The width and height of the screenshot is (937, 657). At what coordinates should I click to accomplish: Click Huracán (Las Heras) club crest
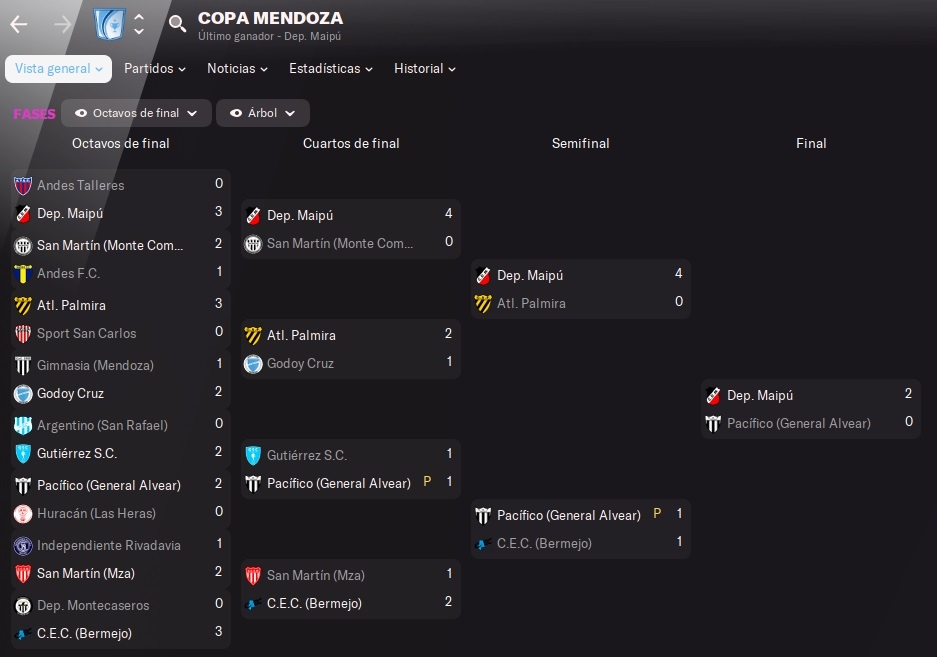pos(23,514)
